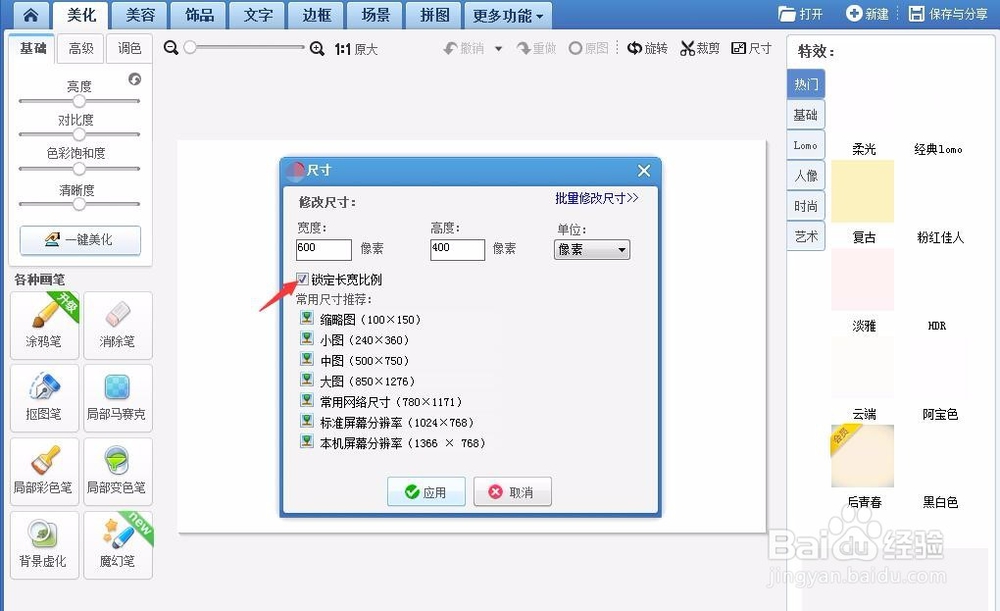Viewport: 1000px width, 611px height.
Task: Click the 清晰度 sharpness slider handle
Action: (79, 203)
